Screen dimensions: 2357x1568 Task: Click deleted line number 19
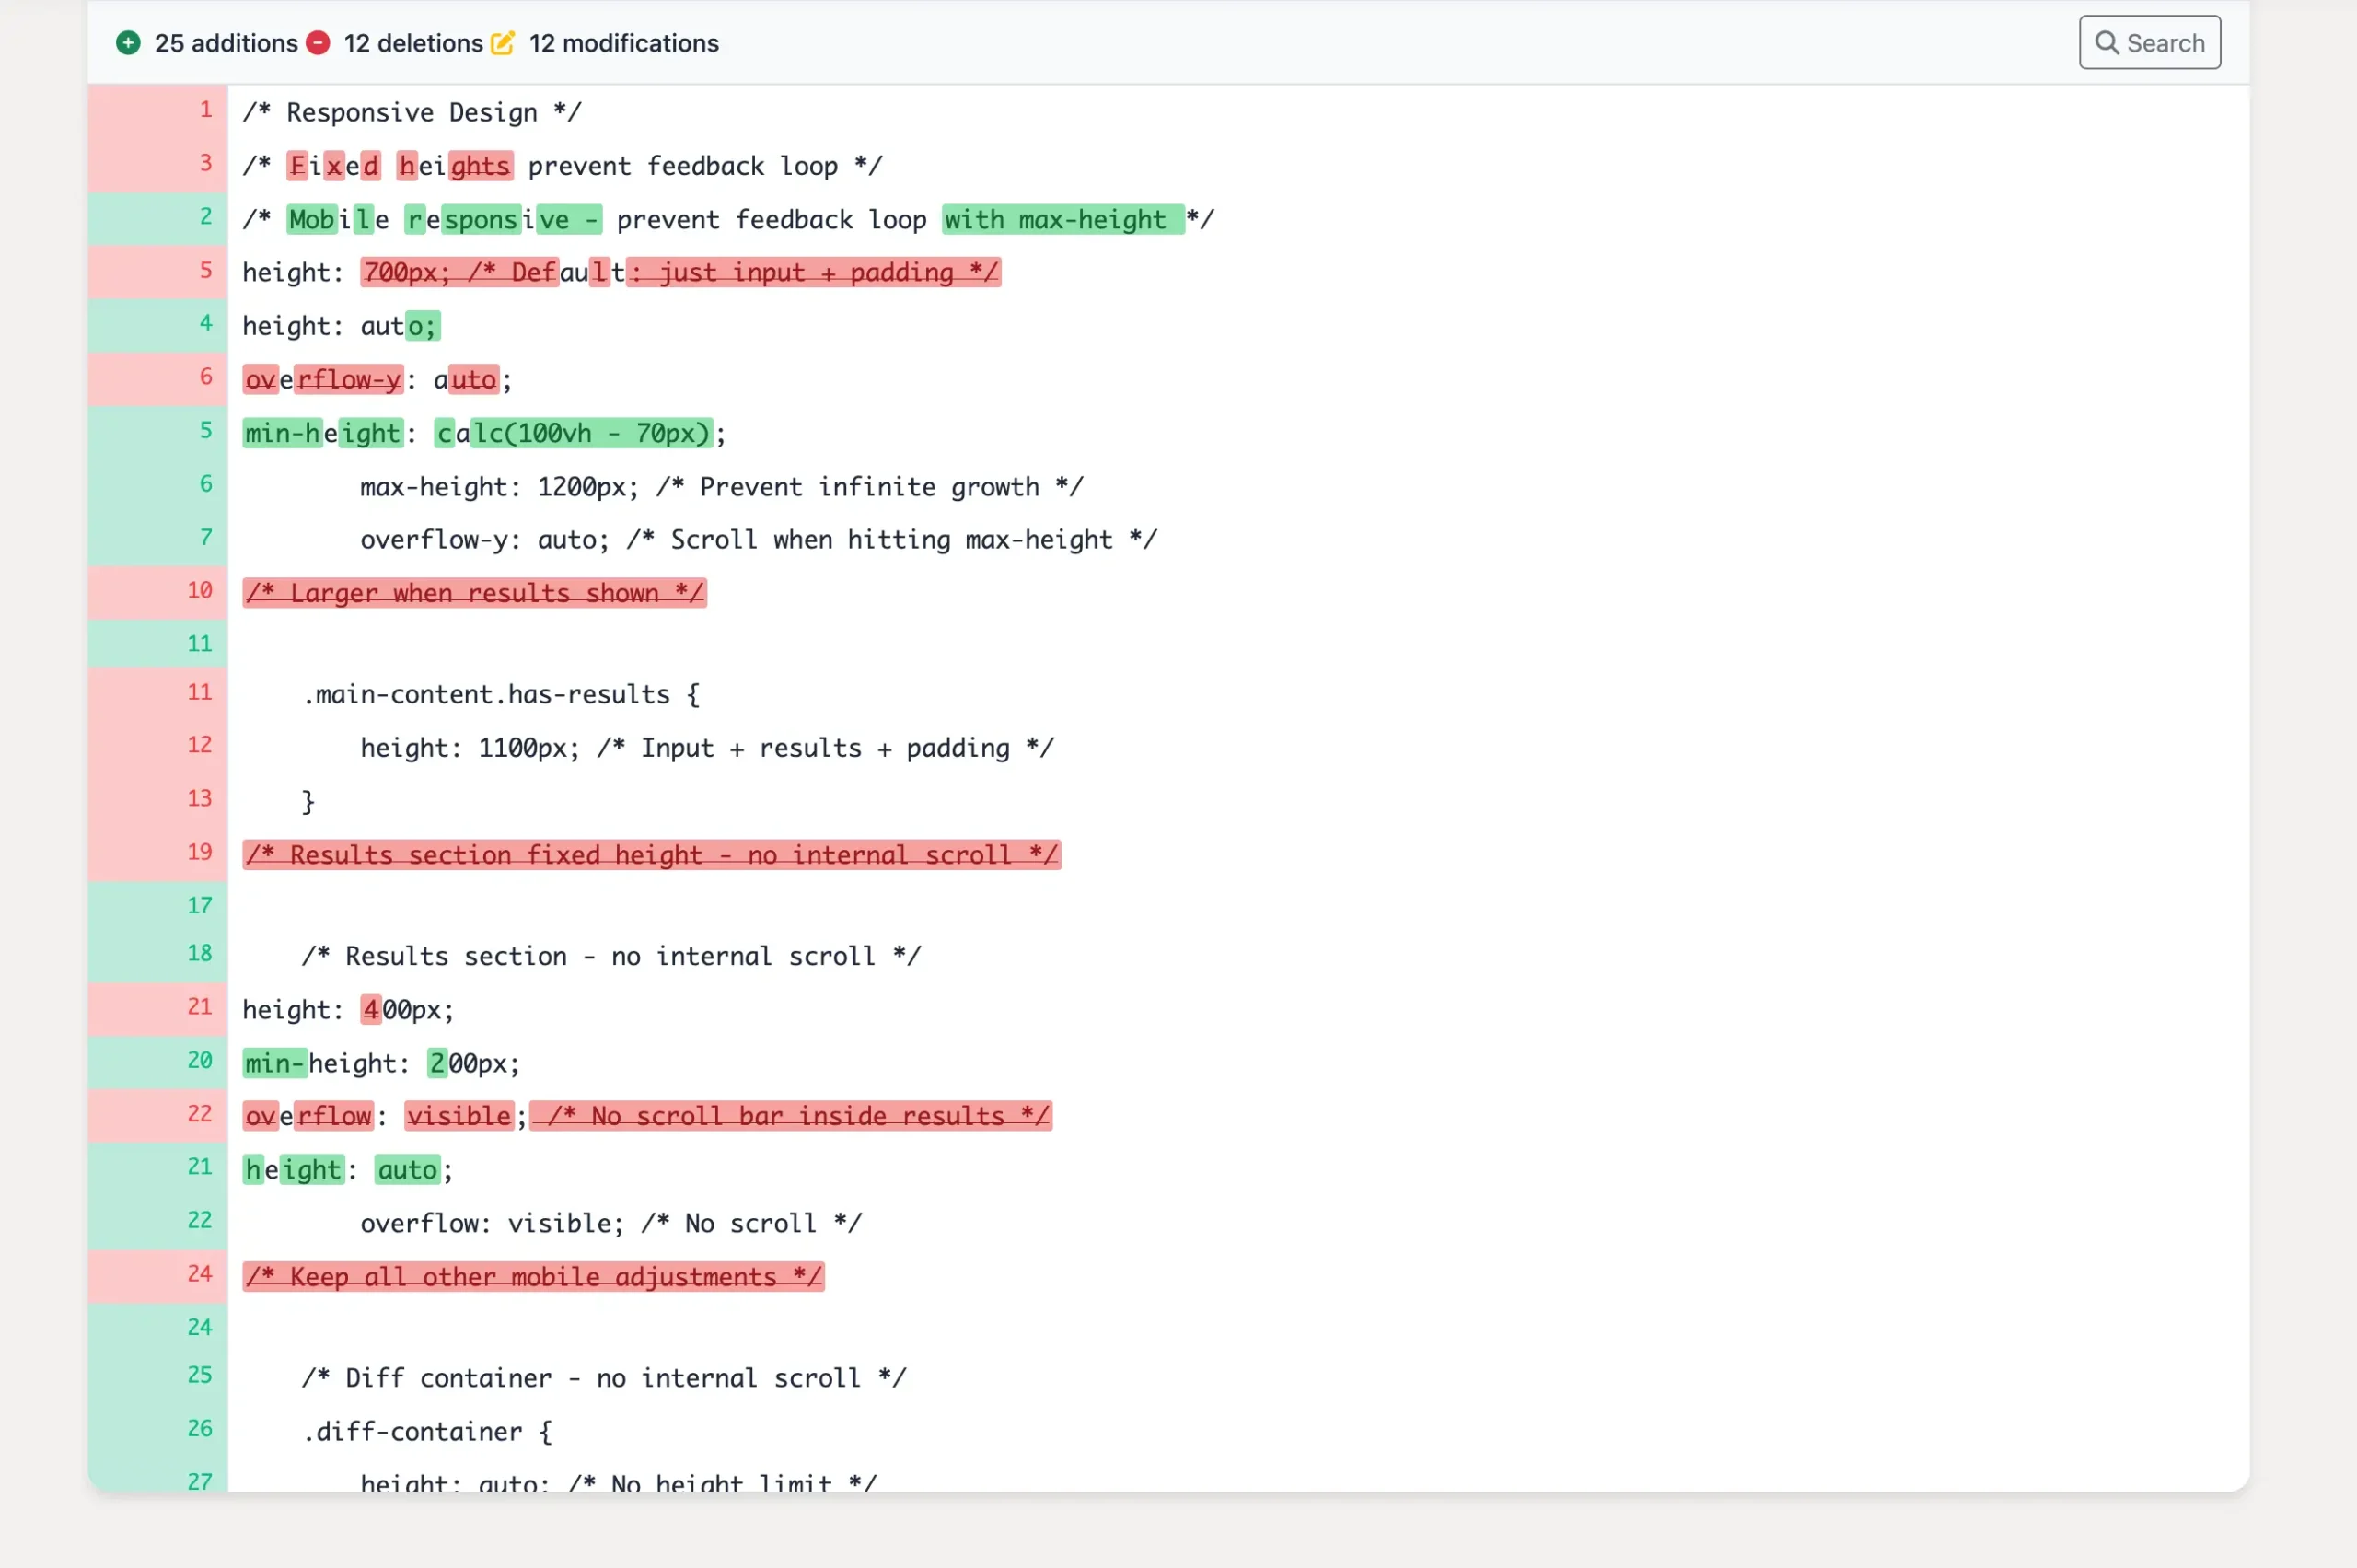(x=199, y=852)
